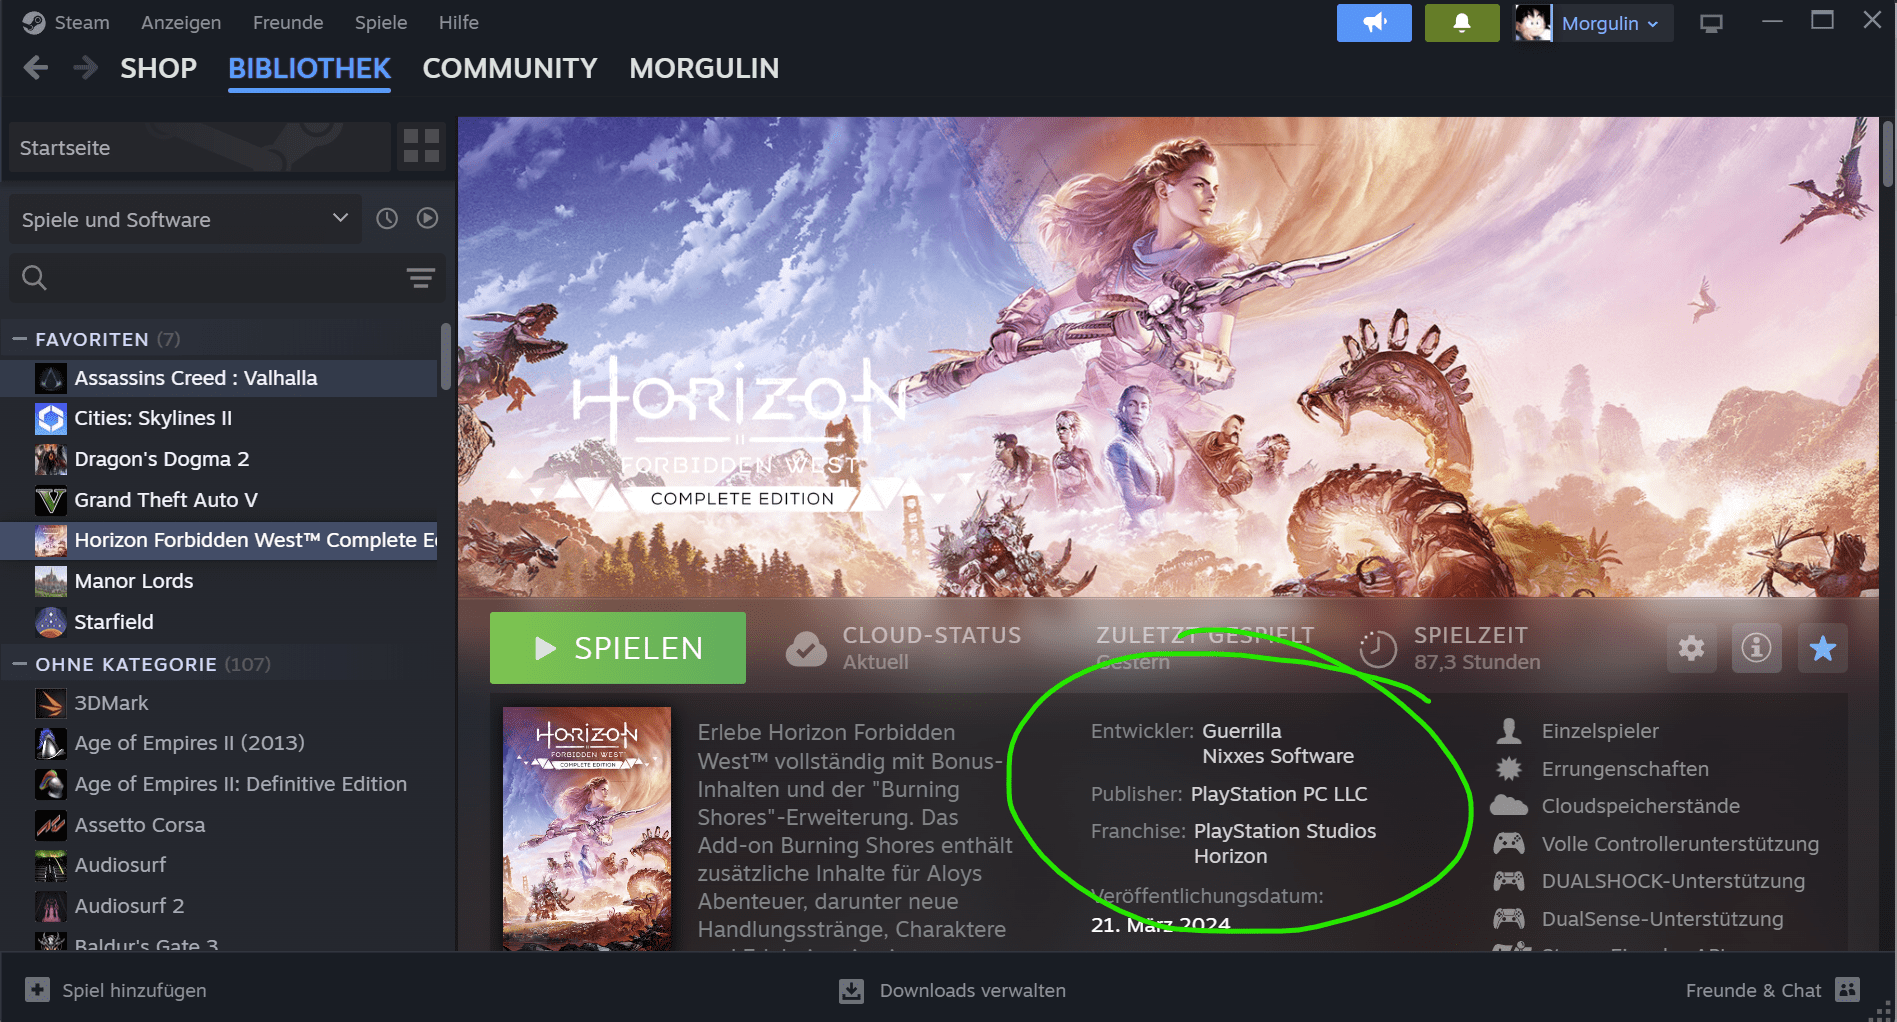Click the library search magnifier icon
The height and width of the screenshot is (1022, 1897).
34,278
